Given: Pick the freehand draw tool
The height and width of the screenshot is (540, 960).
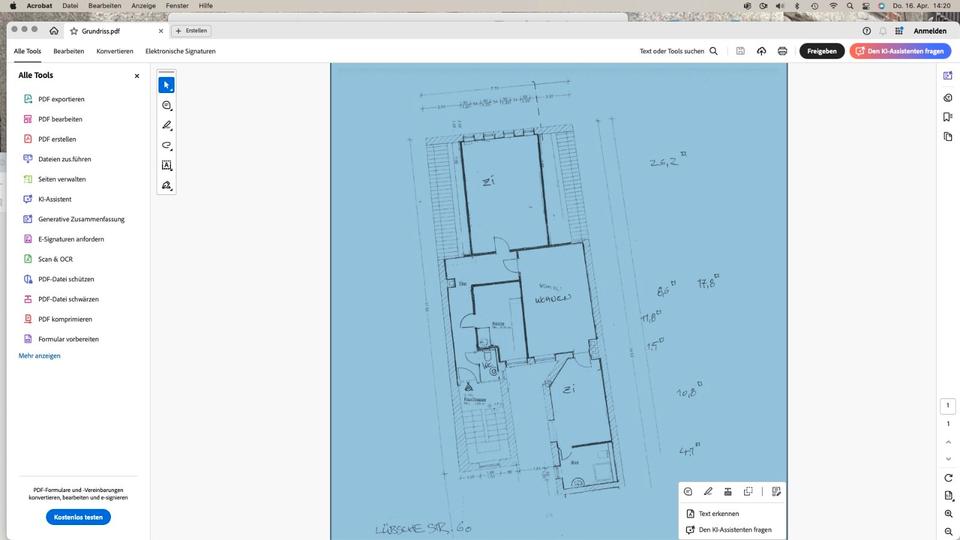Looking at the screenshot, I should point(166,145).
